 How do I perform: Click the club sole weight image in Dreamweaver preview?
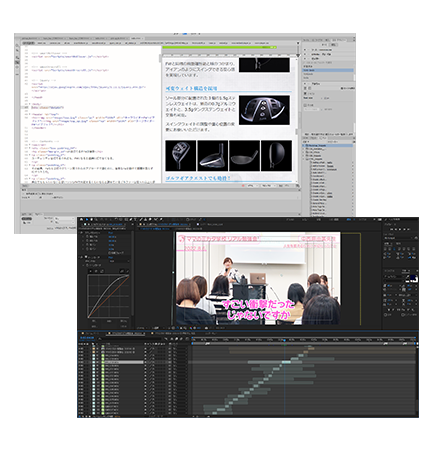264,110
